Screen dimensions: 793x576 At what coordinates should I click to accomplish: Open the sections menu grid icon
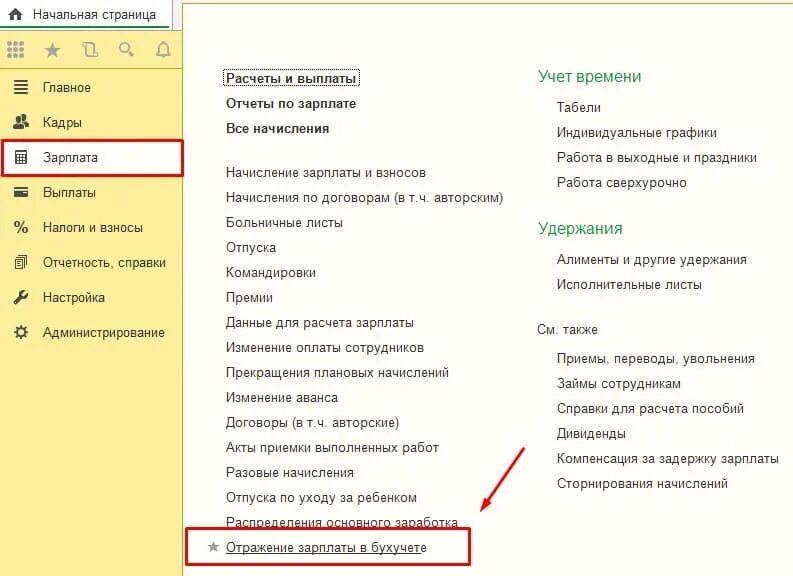pyautogui.click(x=16, y=50)
